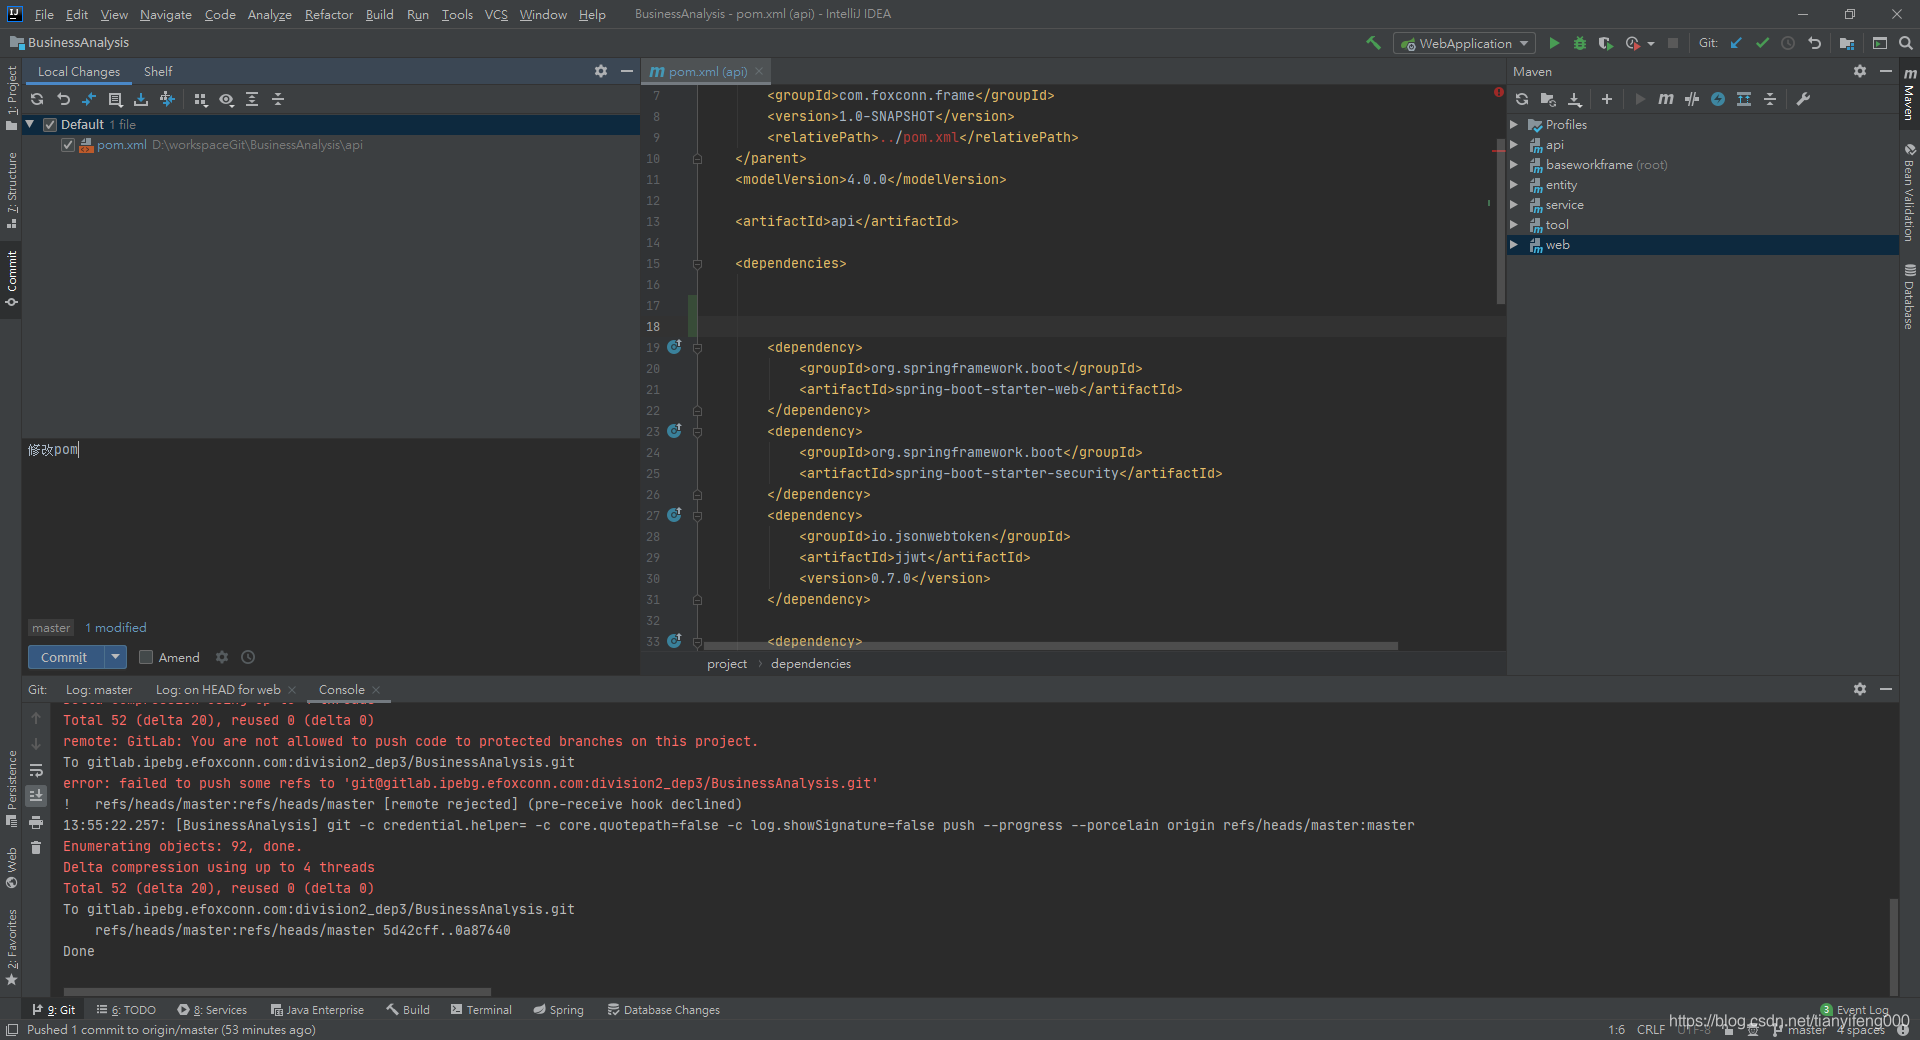This screenshot has width=1920, height=1040.
Task: Open WebApplication run configuration dropdown
Action: [1465, 43]
